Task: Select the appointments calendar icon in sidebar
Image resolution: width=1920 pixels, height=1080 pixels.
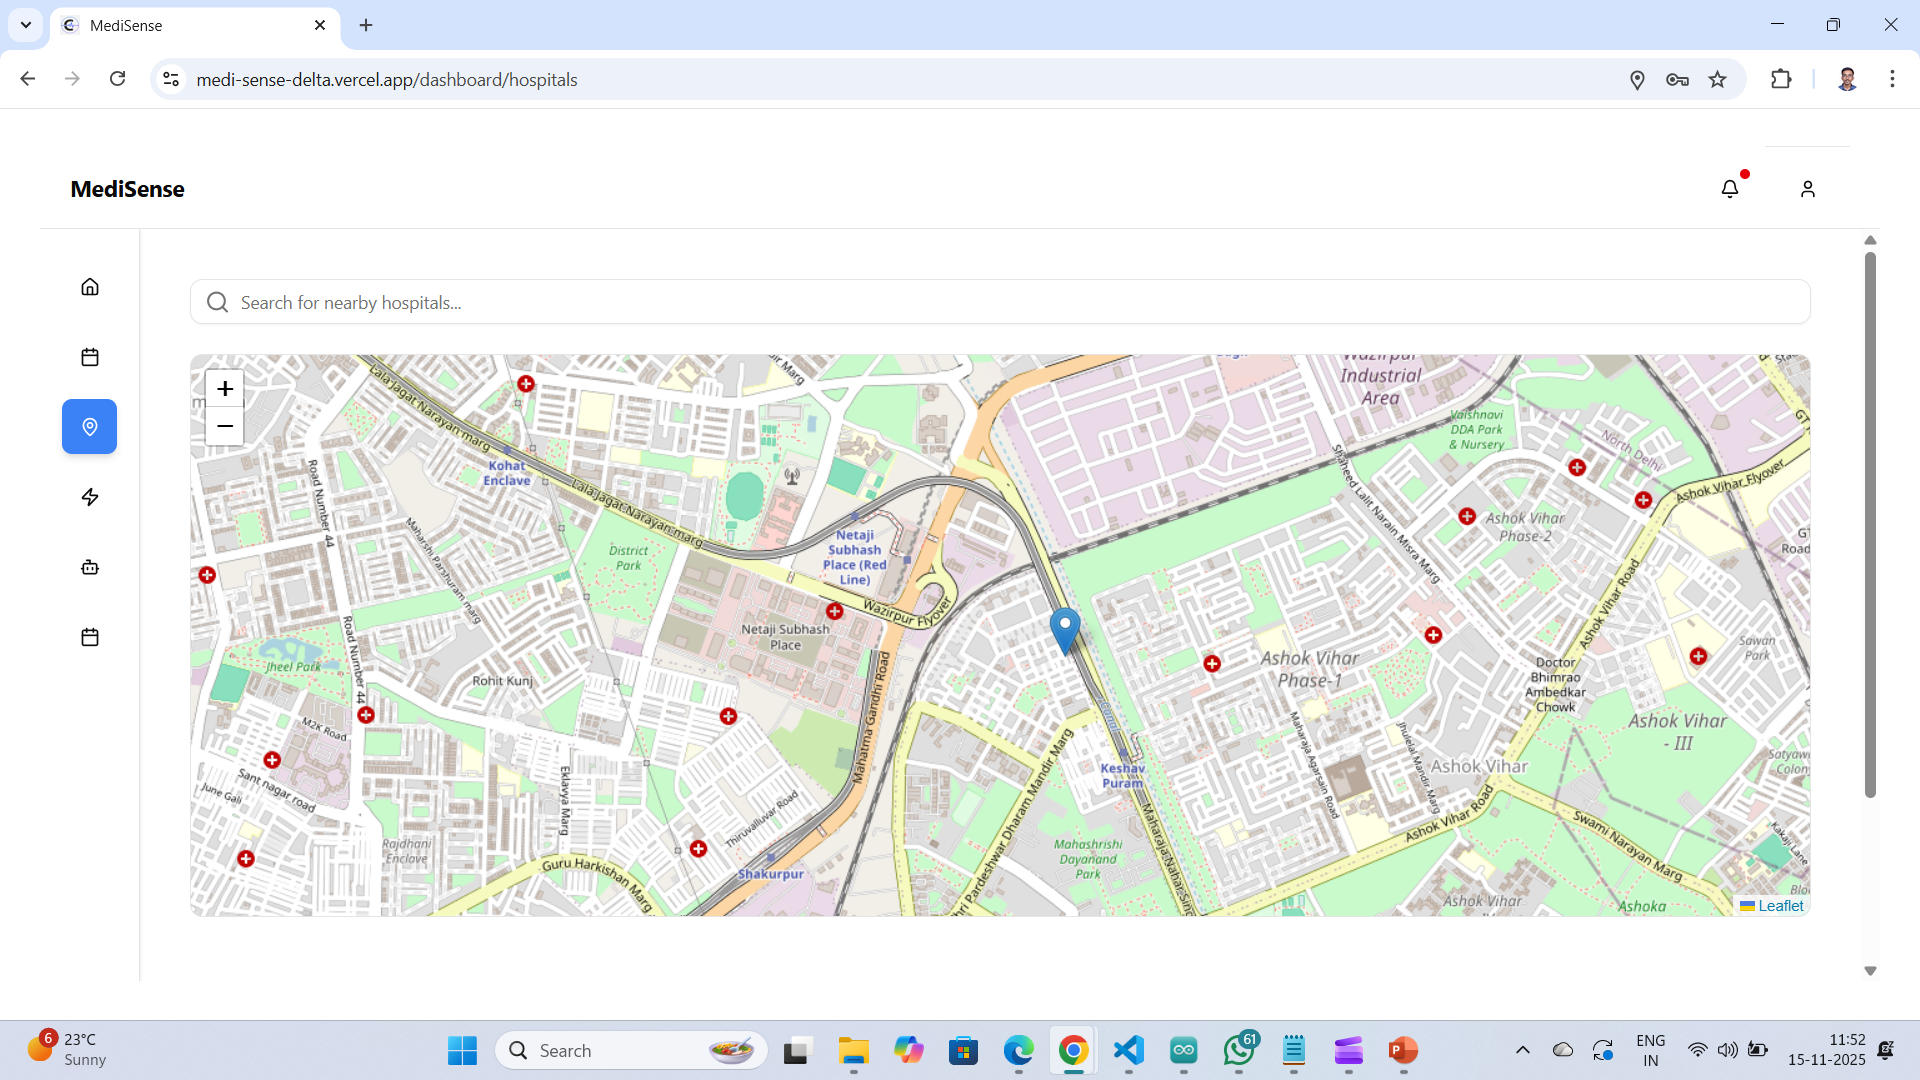Action: coord(89,356)
